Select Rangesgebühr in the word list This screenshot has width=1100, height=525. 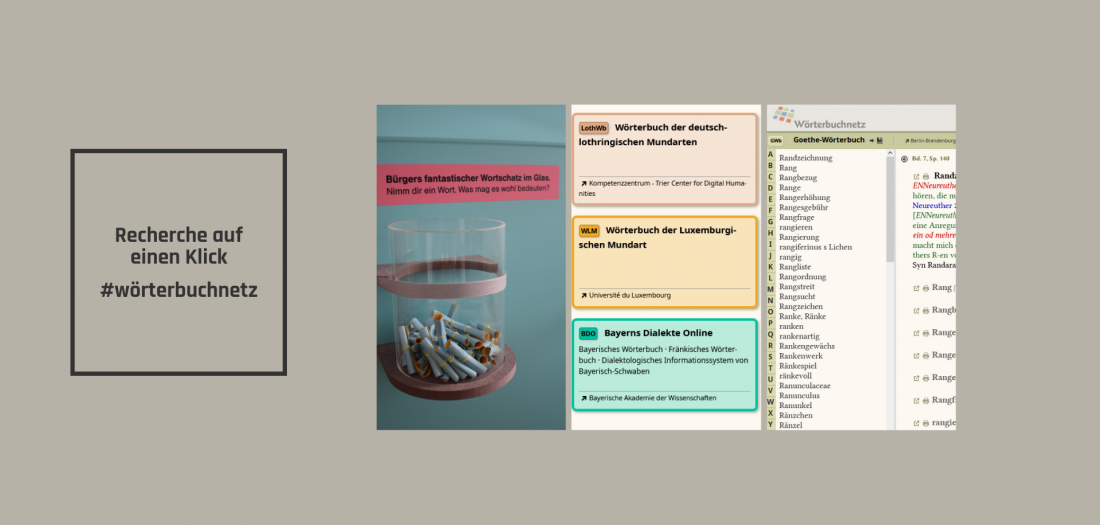tap(804, 207)
